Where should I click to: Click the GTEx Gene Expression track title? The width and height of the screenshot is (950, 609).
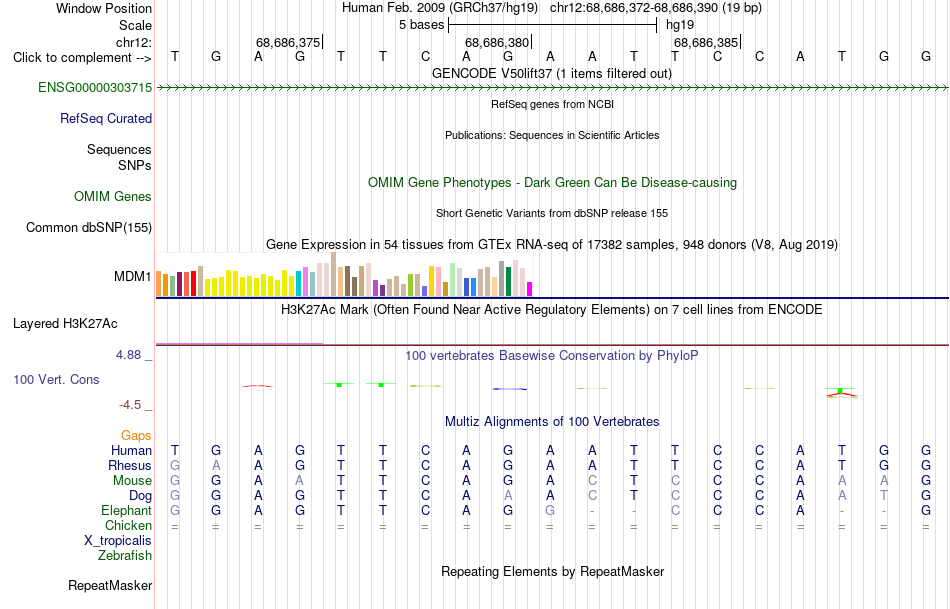point(552,245)
